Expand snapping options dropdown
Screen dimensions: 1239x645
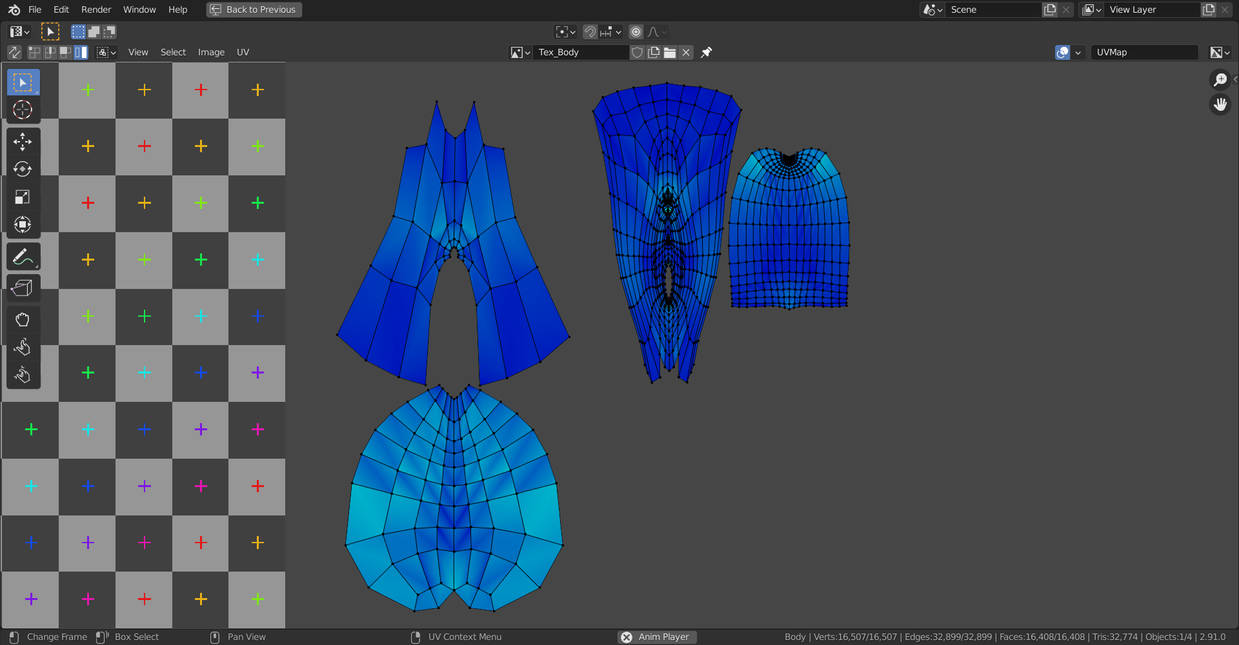pyautogui.click(x=609, y=32)
